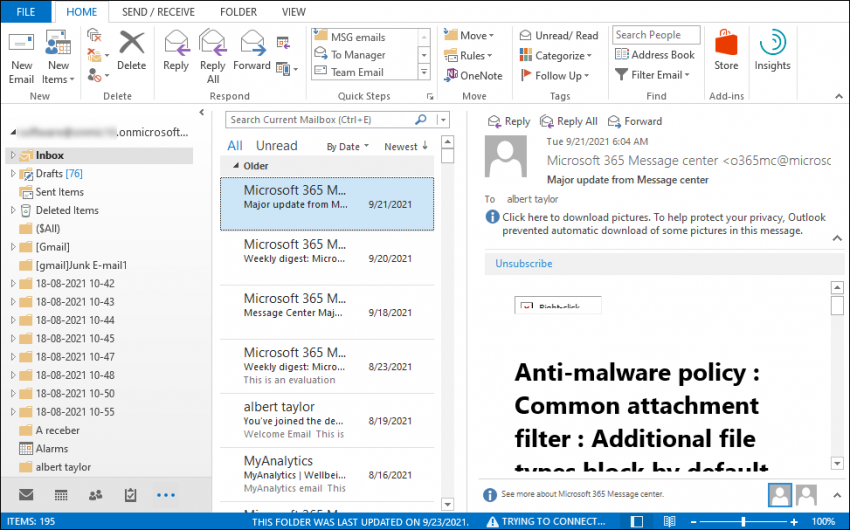The image size is (850, 530).
Task: Switch to Mail view icon
Action: pos(26,495)
